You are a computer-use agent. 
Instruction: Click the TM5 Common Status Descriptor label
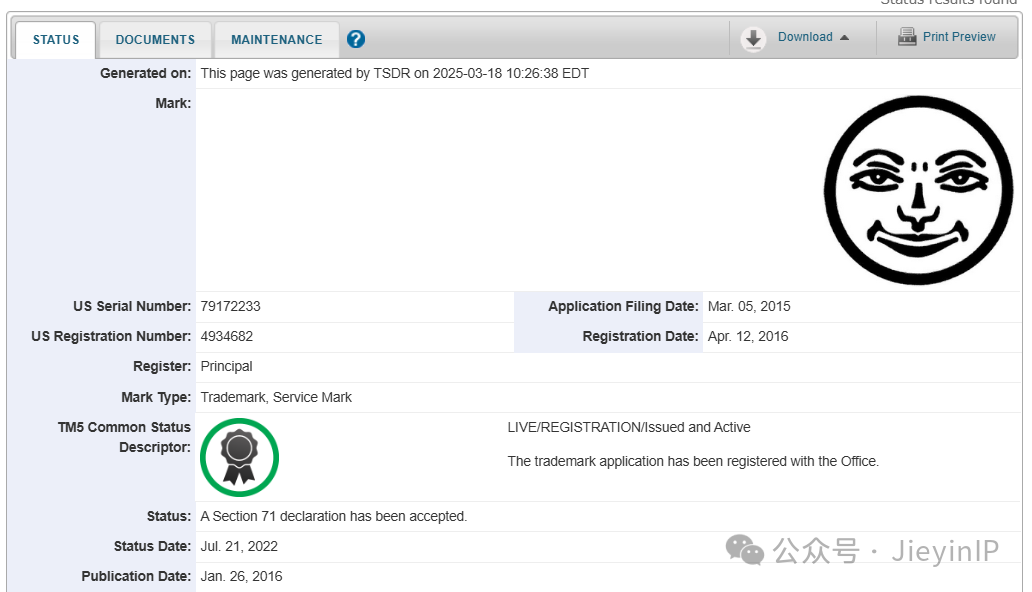[x=124, y=437]
